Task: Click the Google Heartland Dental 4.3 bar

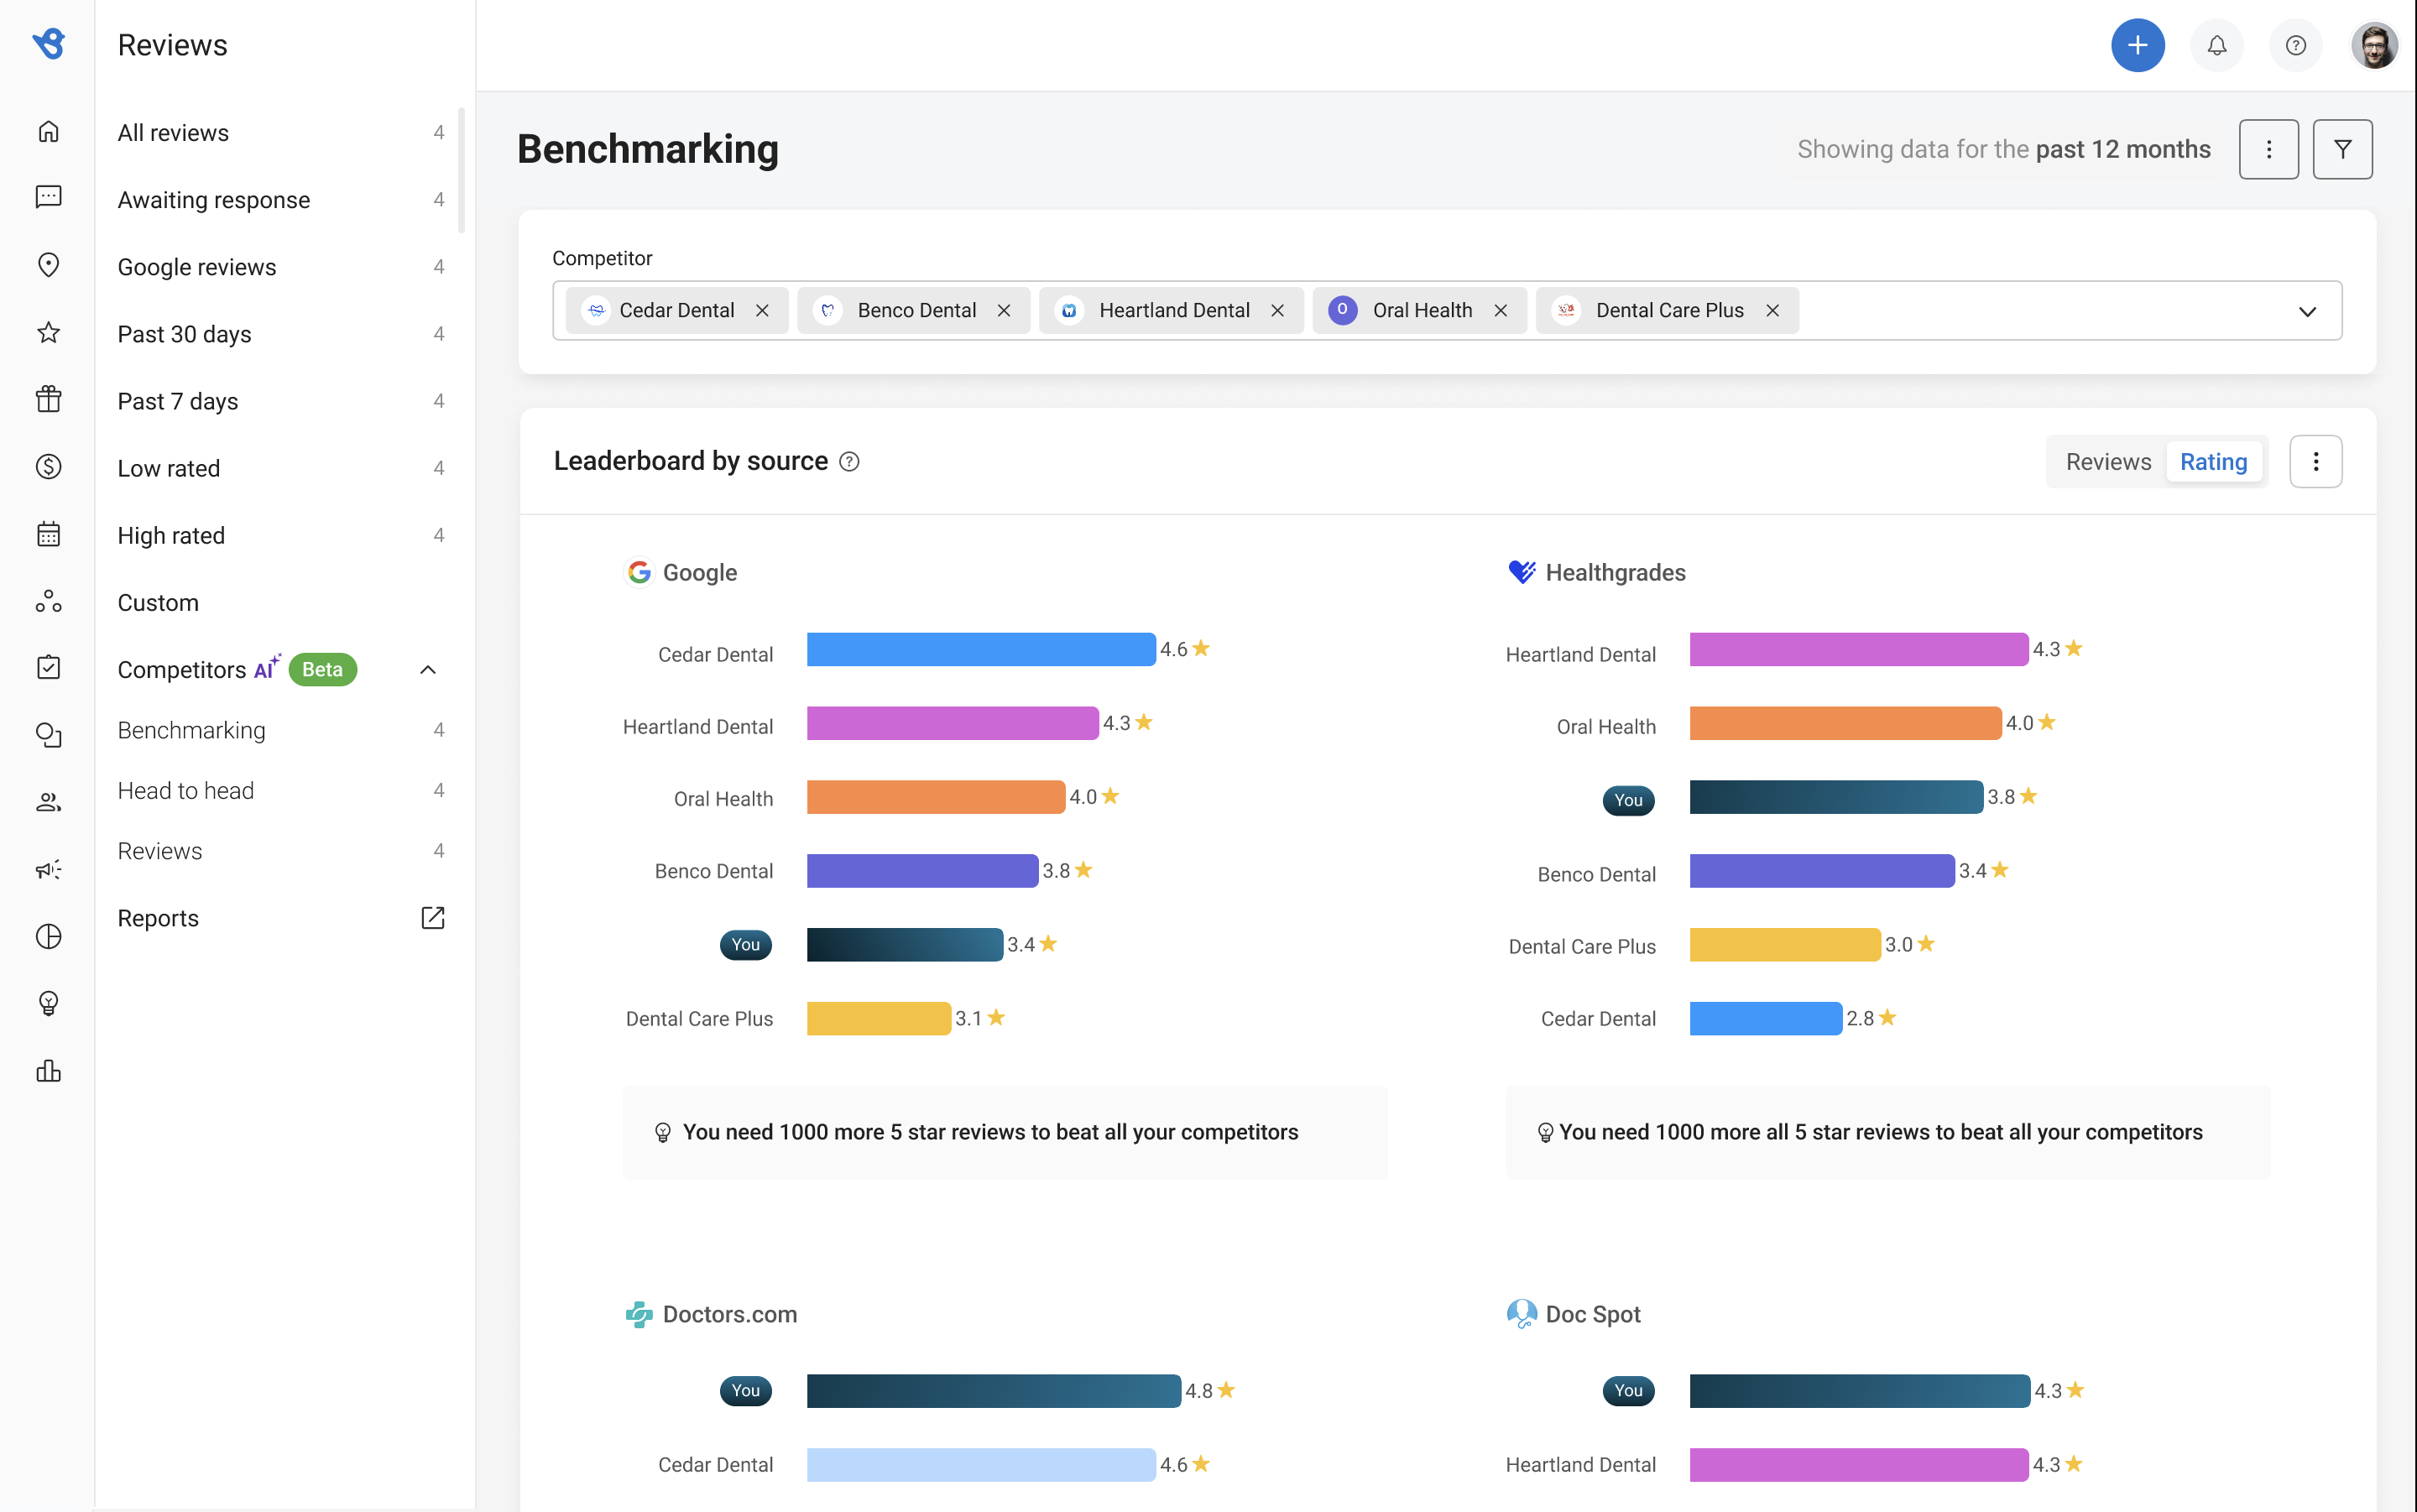Action: click(x=952, y=723)
